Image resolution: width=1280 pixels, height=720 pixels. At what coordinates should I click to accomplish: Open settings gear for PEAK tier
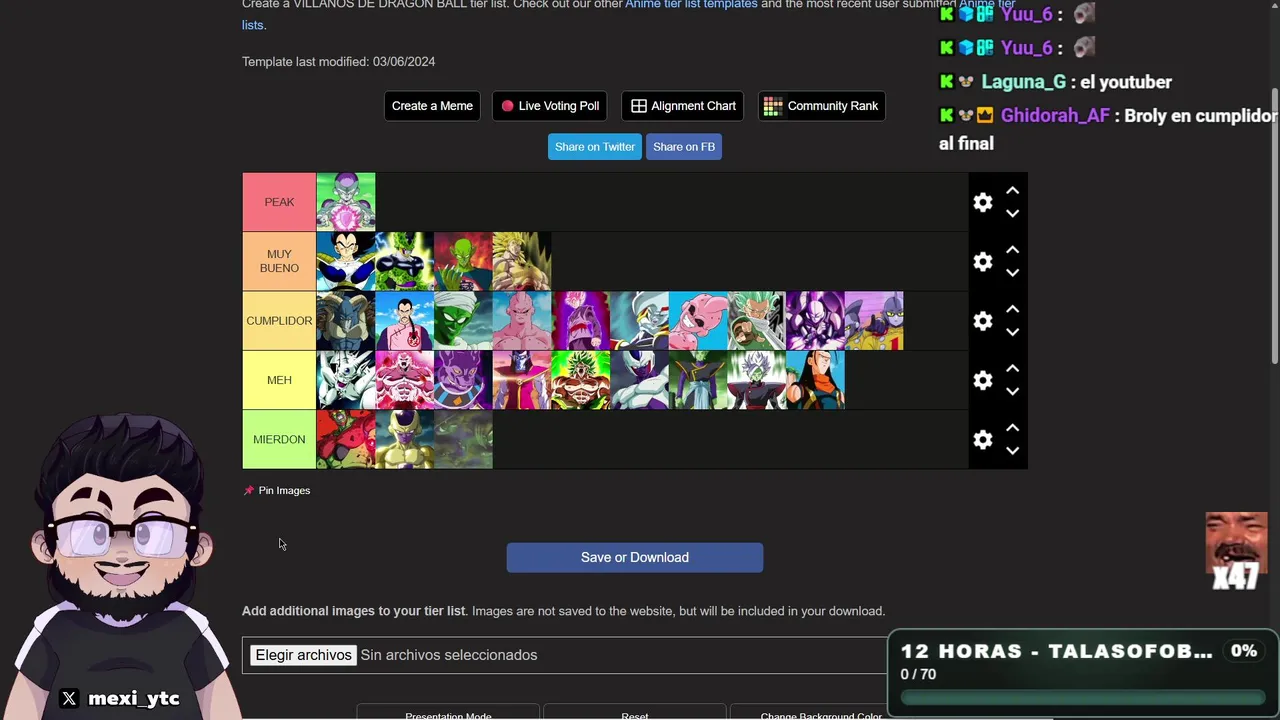[983, 202]
